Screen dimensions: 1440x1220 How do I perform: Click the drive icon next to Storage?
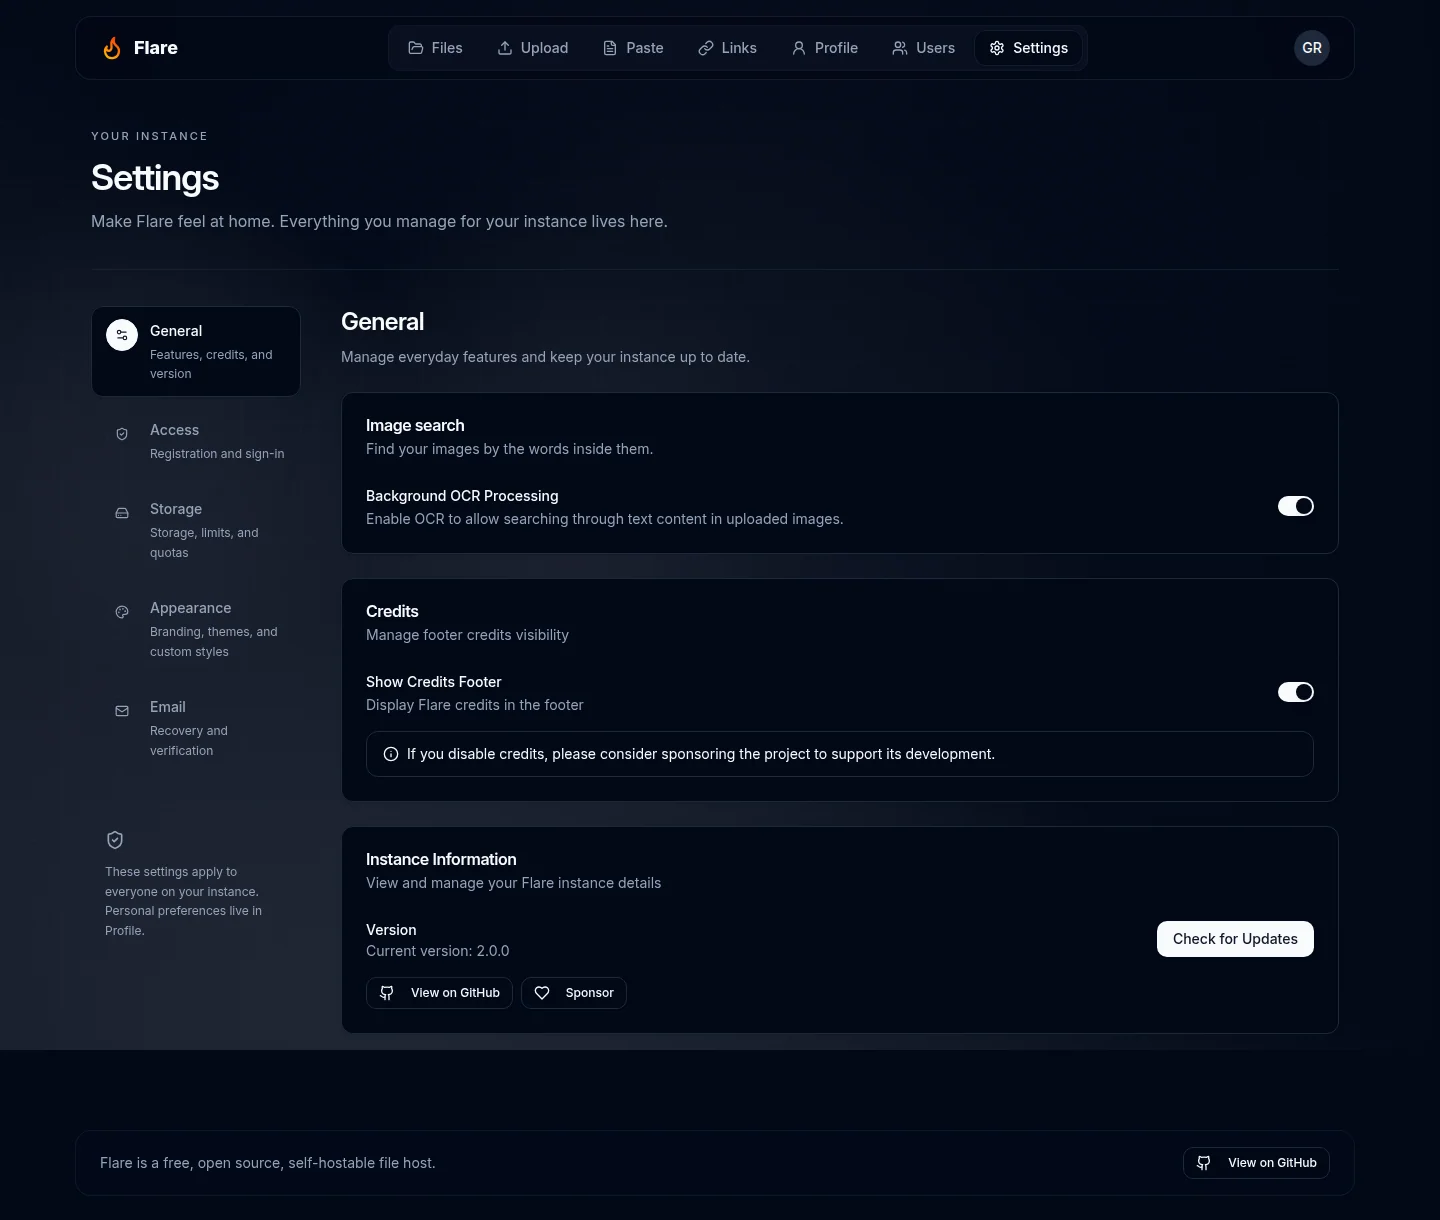pyautogui.click(x=122, y=513)
